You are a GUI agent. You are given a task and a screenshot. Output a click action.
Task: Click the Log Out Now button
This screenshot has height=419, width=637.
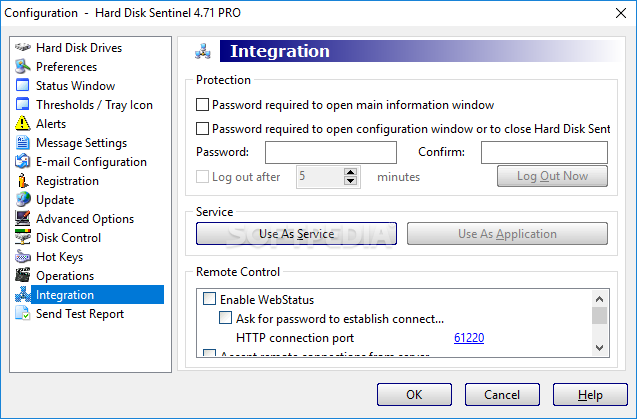[x=552, y=176]
